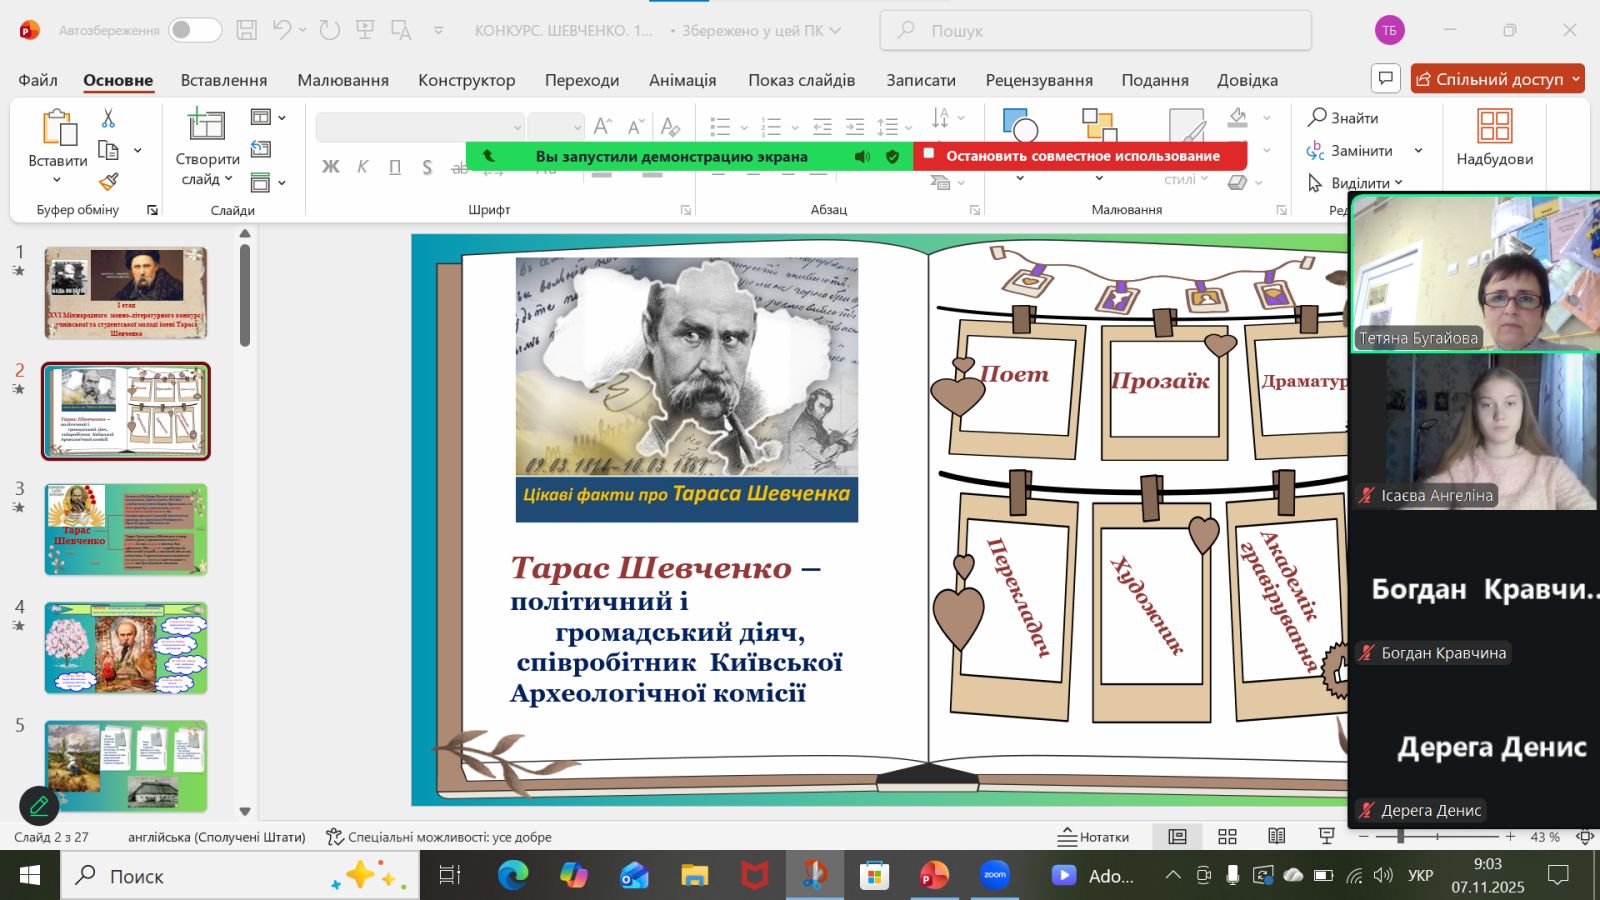Click the Cut scissors icon
1600x900 pixels.
click(x=108, y=119)
